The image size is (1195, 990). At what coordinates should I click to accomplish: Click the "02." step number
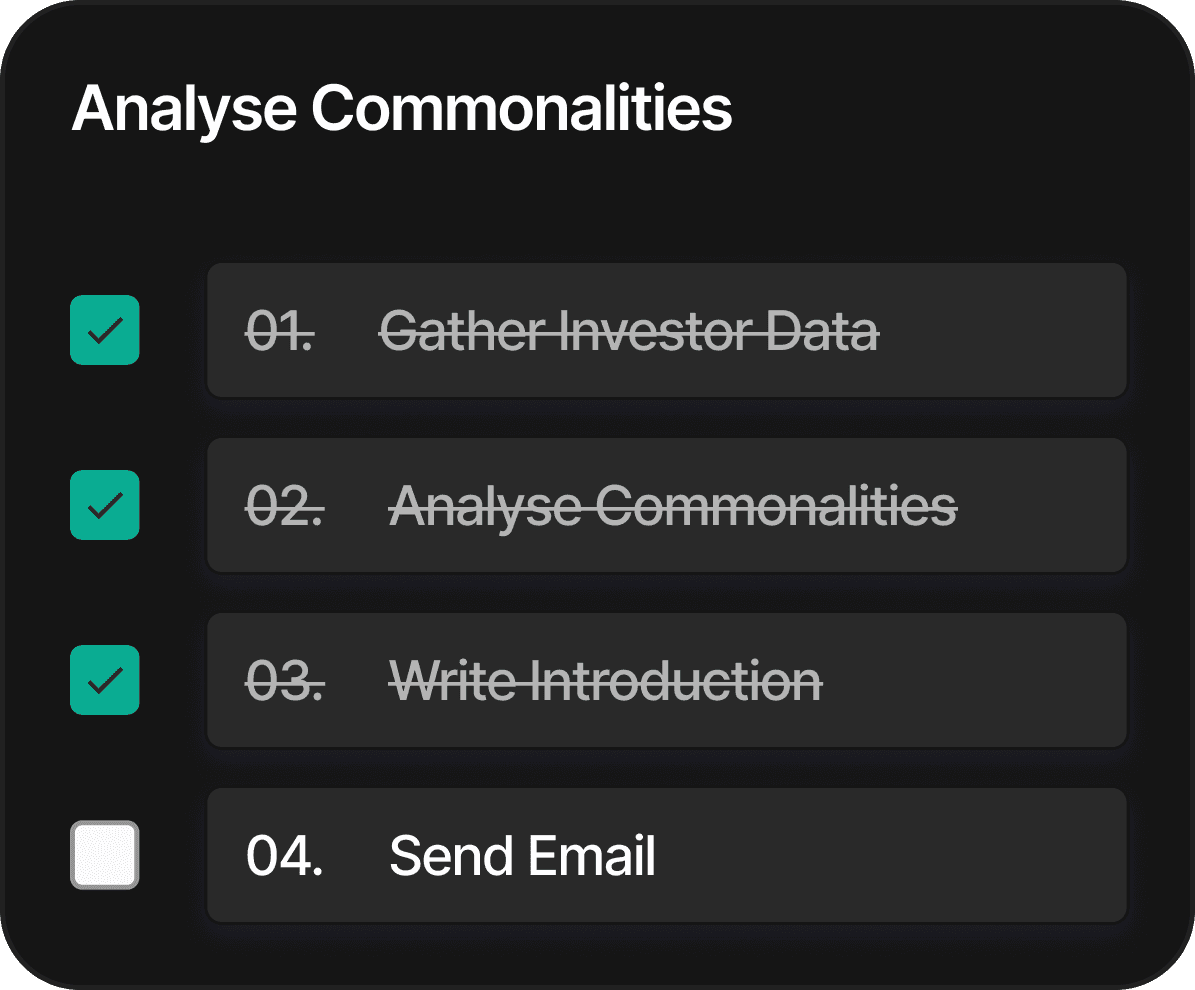(285, 505)
